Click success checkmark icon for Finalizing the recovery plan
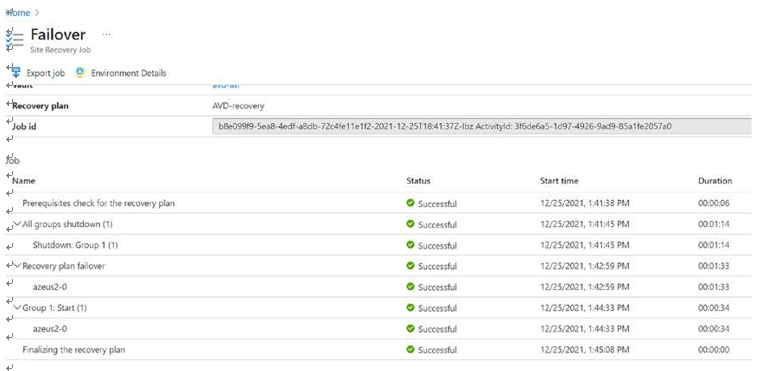The height and width of the screenshot is (371, 759). pyautogui.click(x=410, y=349)
